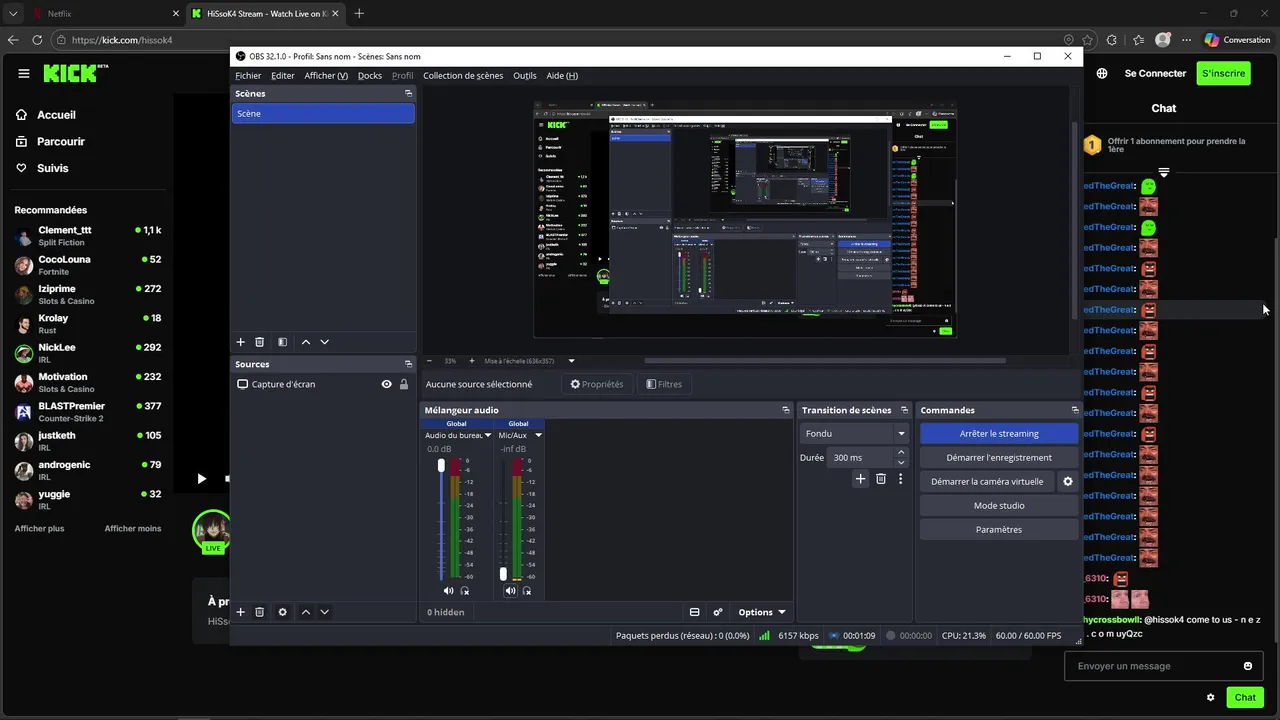
Task: Click S'inscrire button on Kick
Action: point(1224,73)
